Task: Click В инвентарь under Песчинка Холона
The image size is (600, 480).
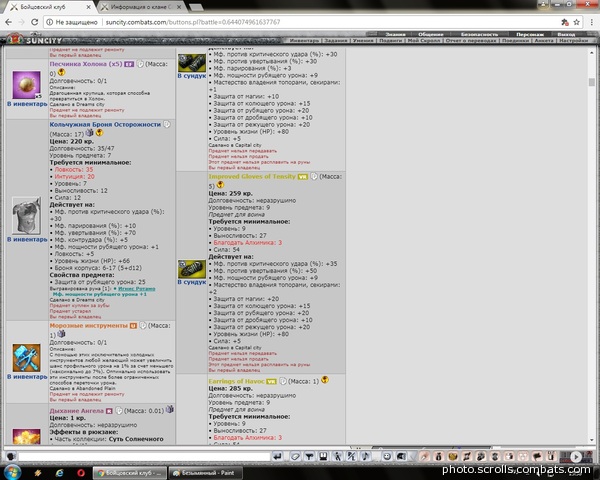Action: [27, 104]
